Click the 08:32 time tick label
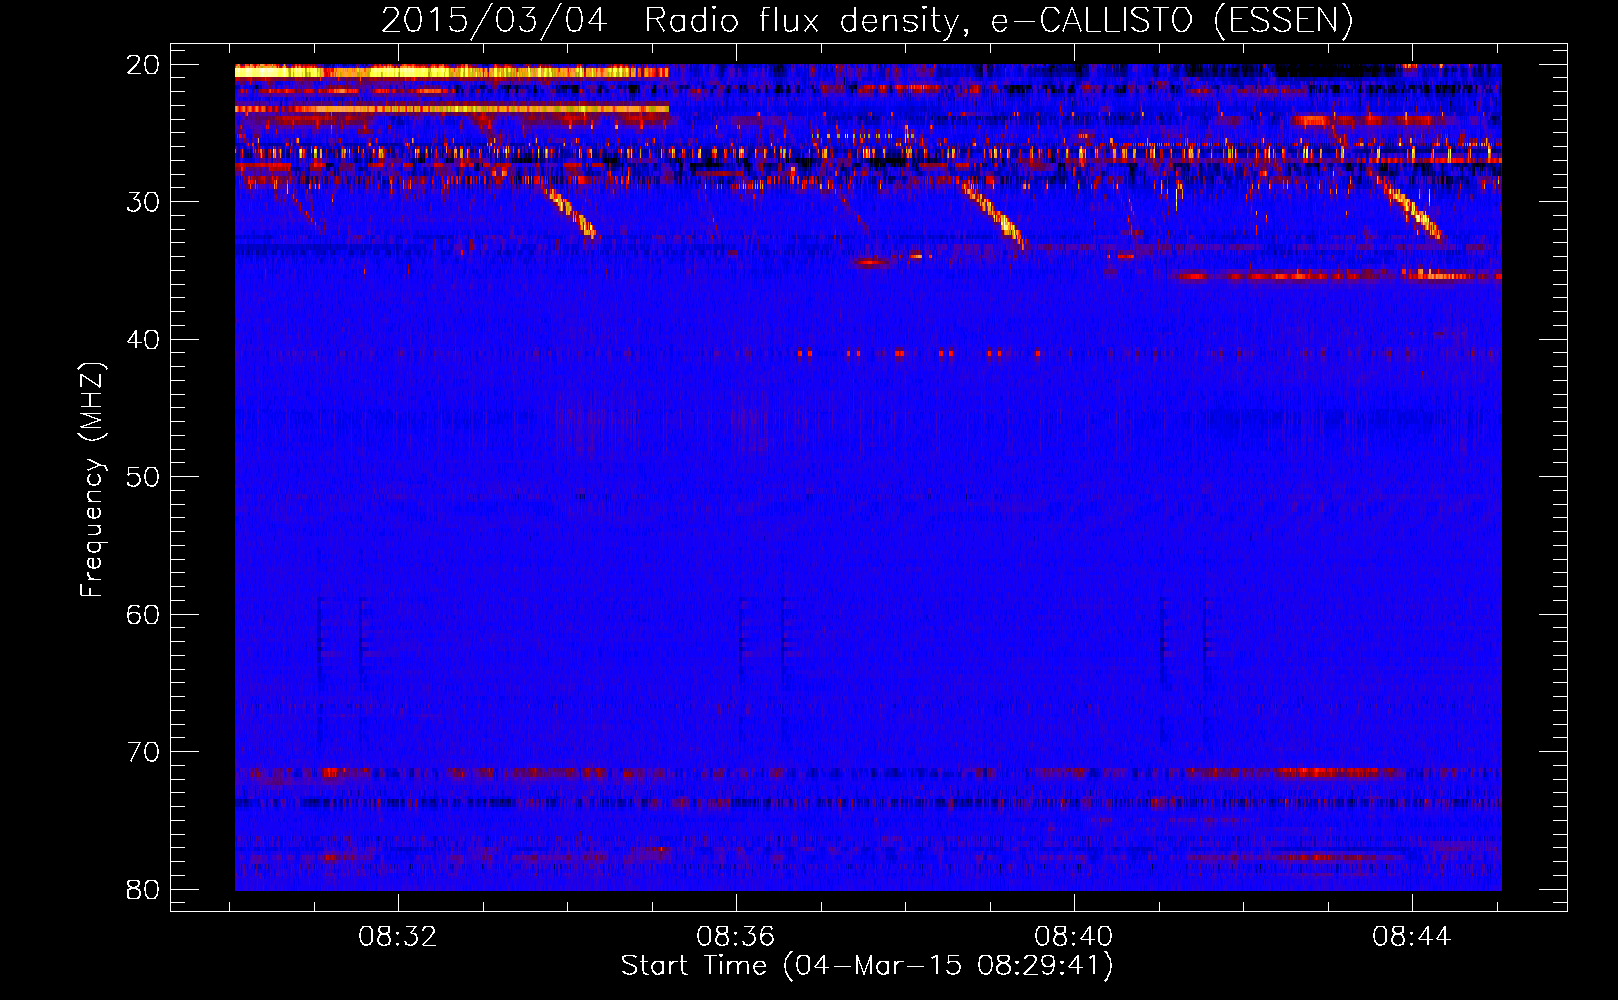1618x1000 pixels. click(x=398, y=937)
